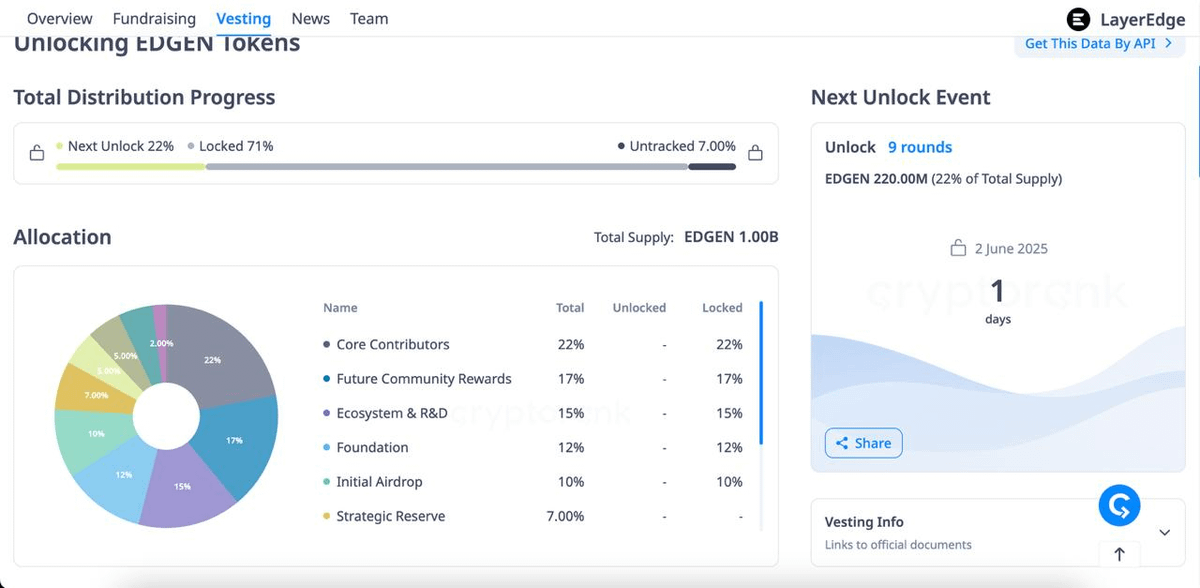Viewport: 1200px width, 588px height.
Task: Switch to the Fundraising tab
Action: pos(154,18)
